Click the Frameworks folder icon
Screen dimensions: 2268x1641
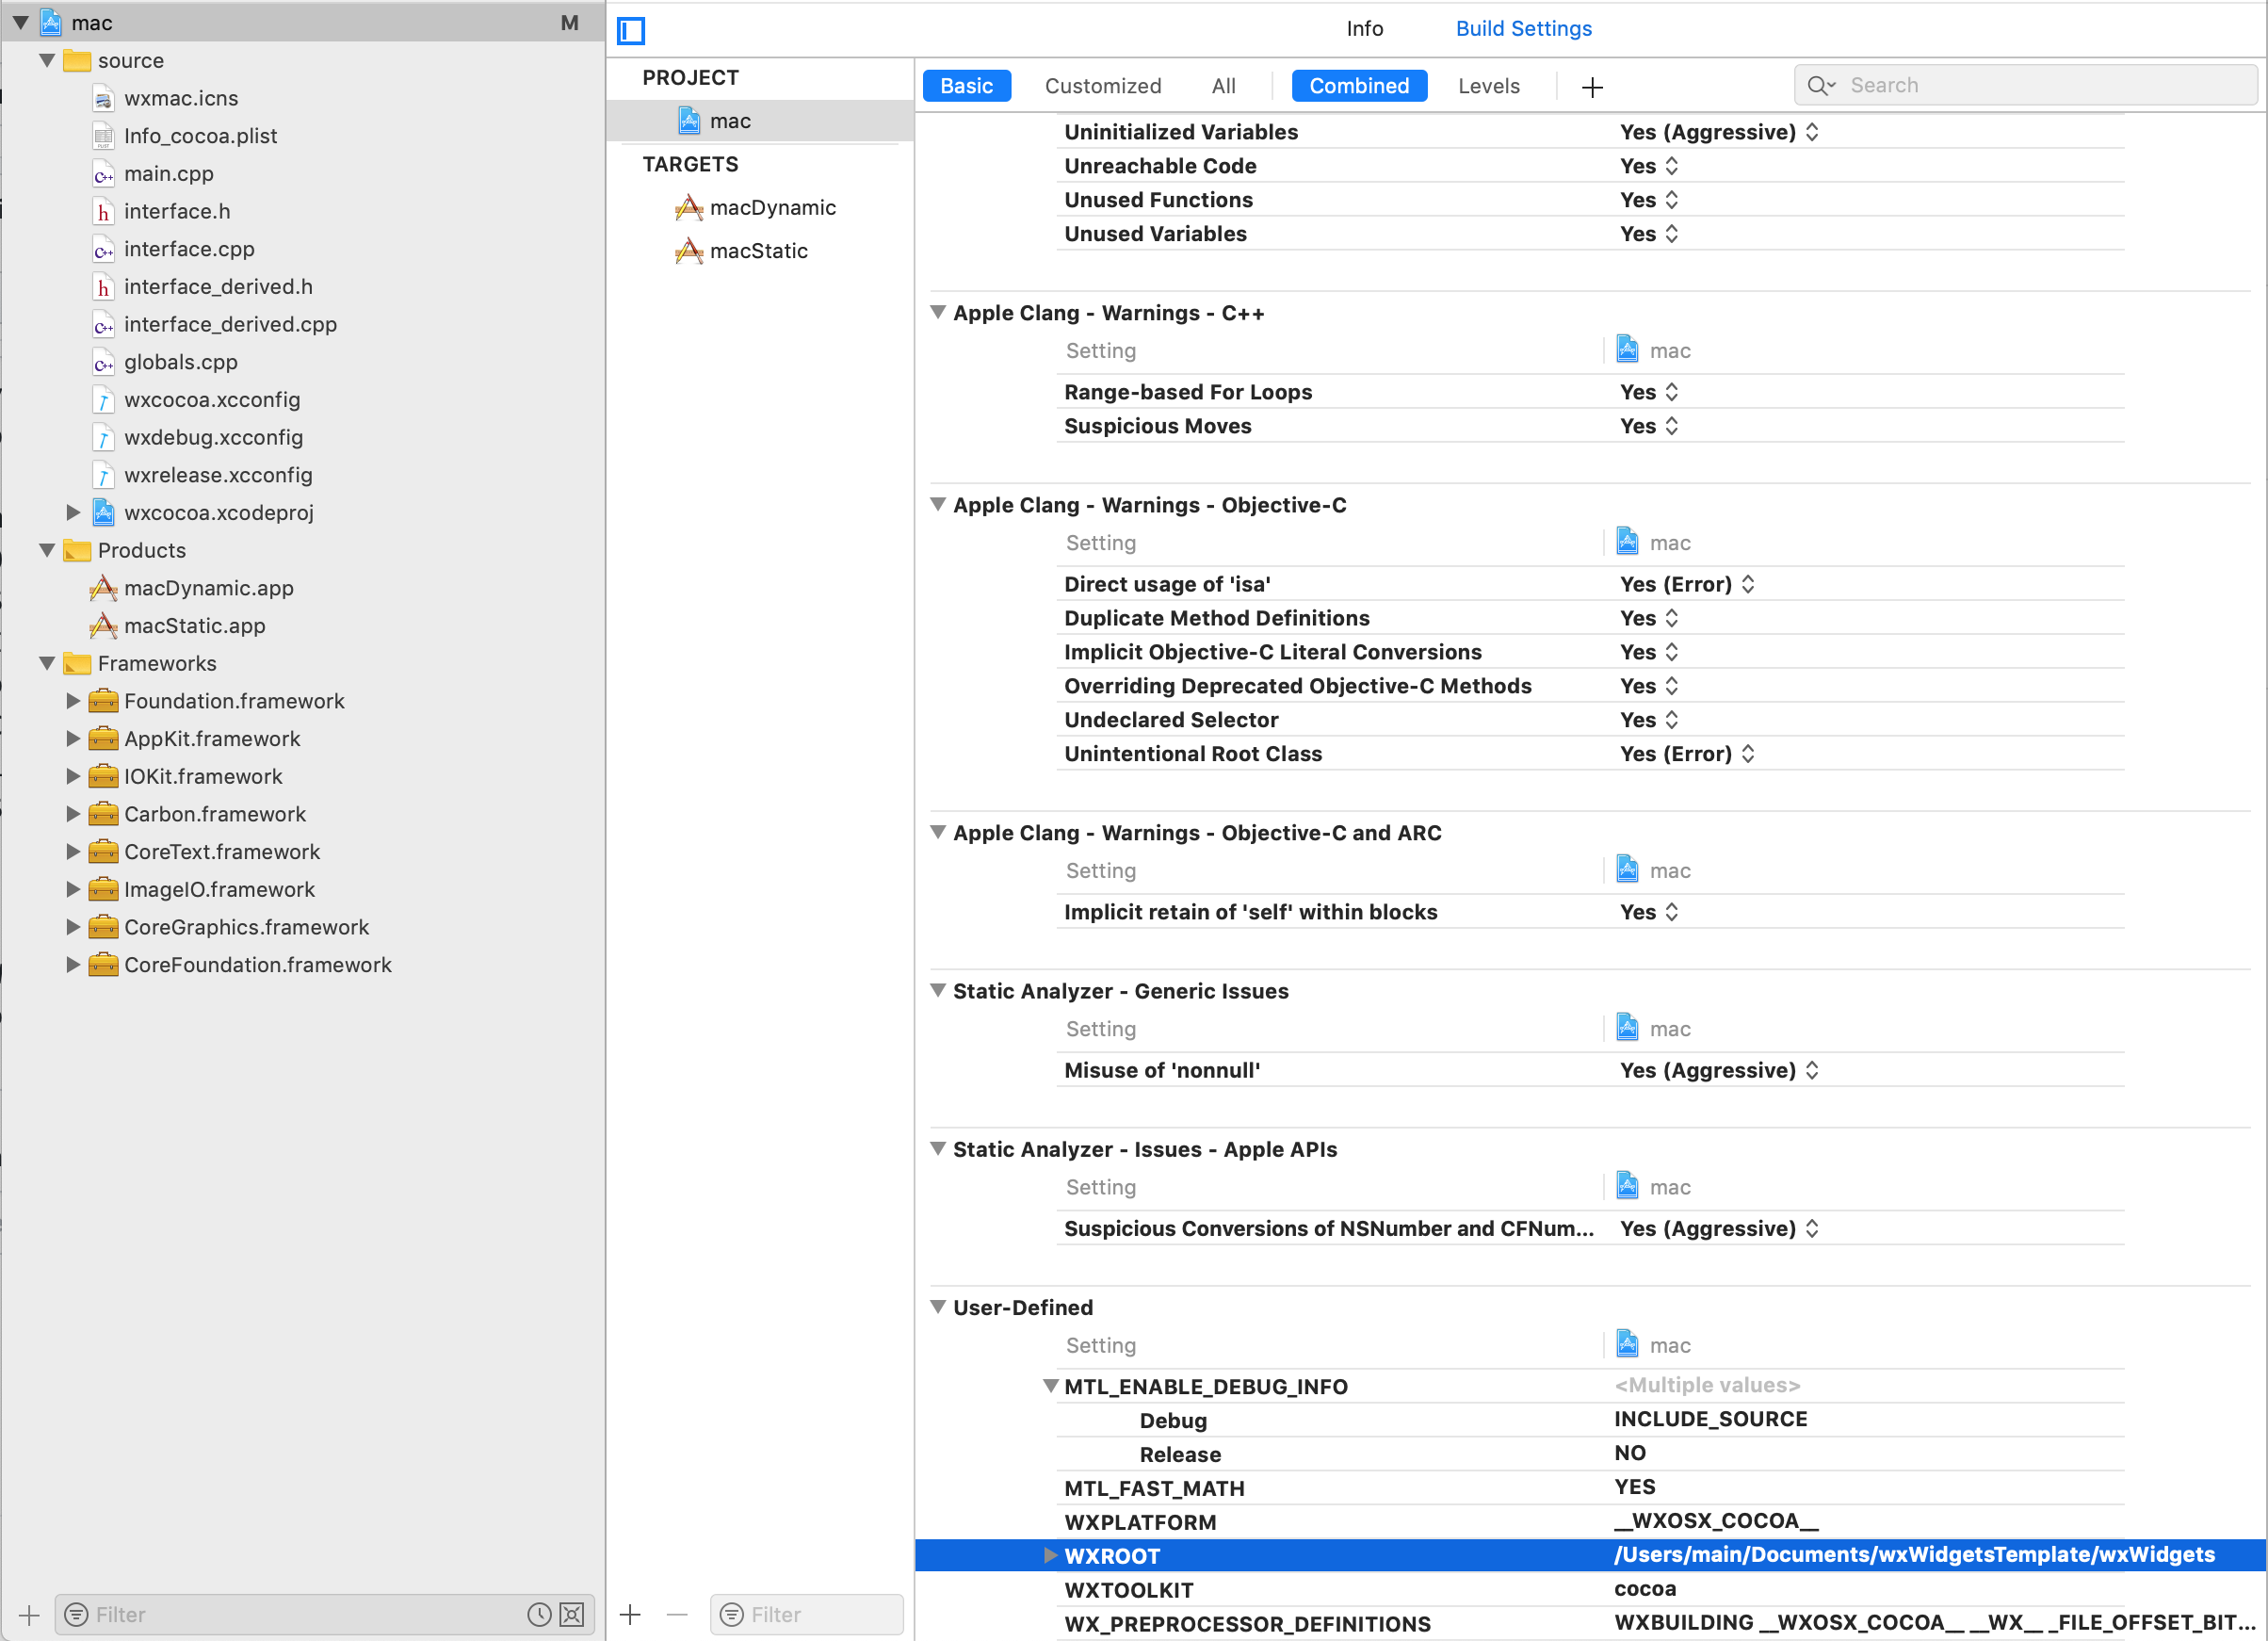click(77, 664)
